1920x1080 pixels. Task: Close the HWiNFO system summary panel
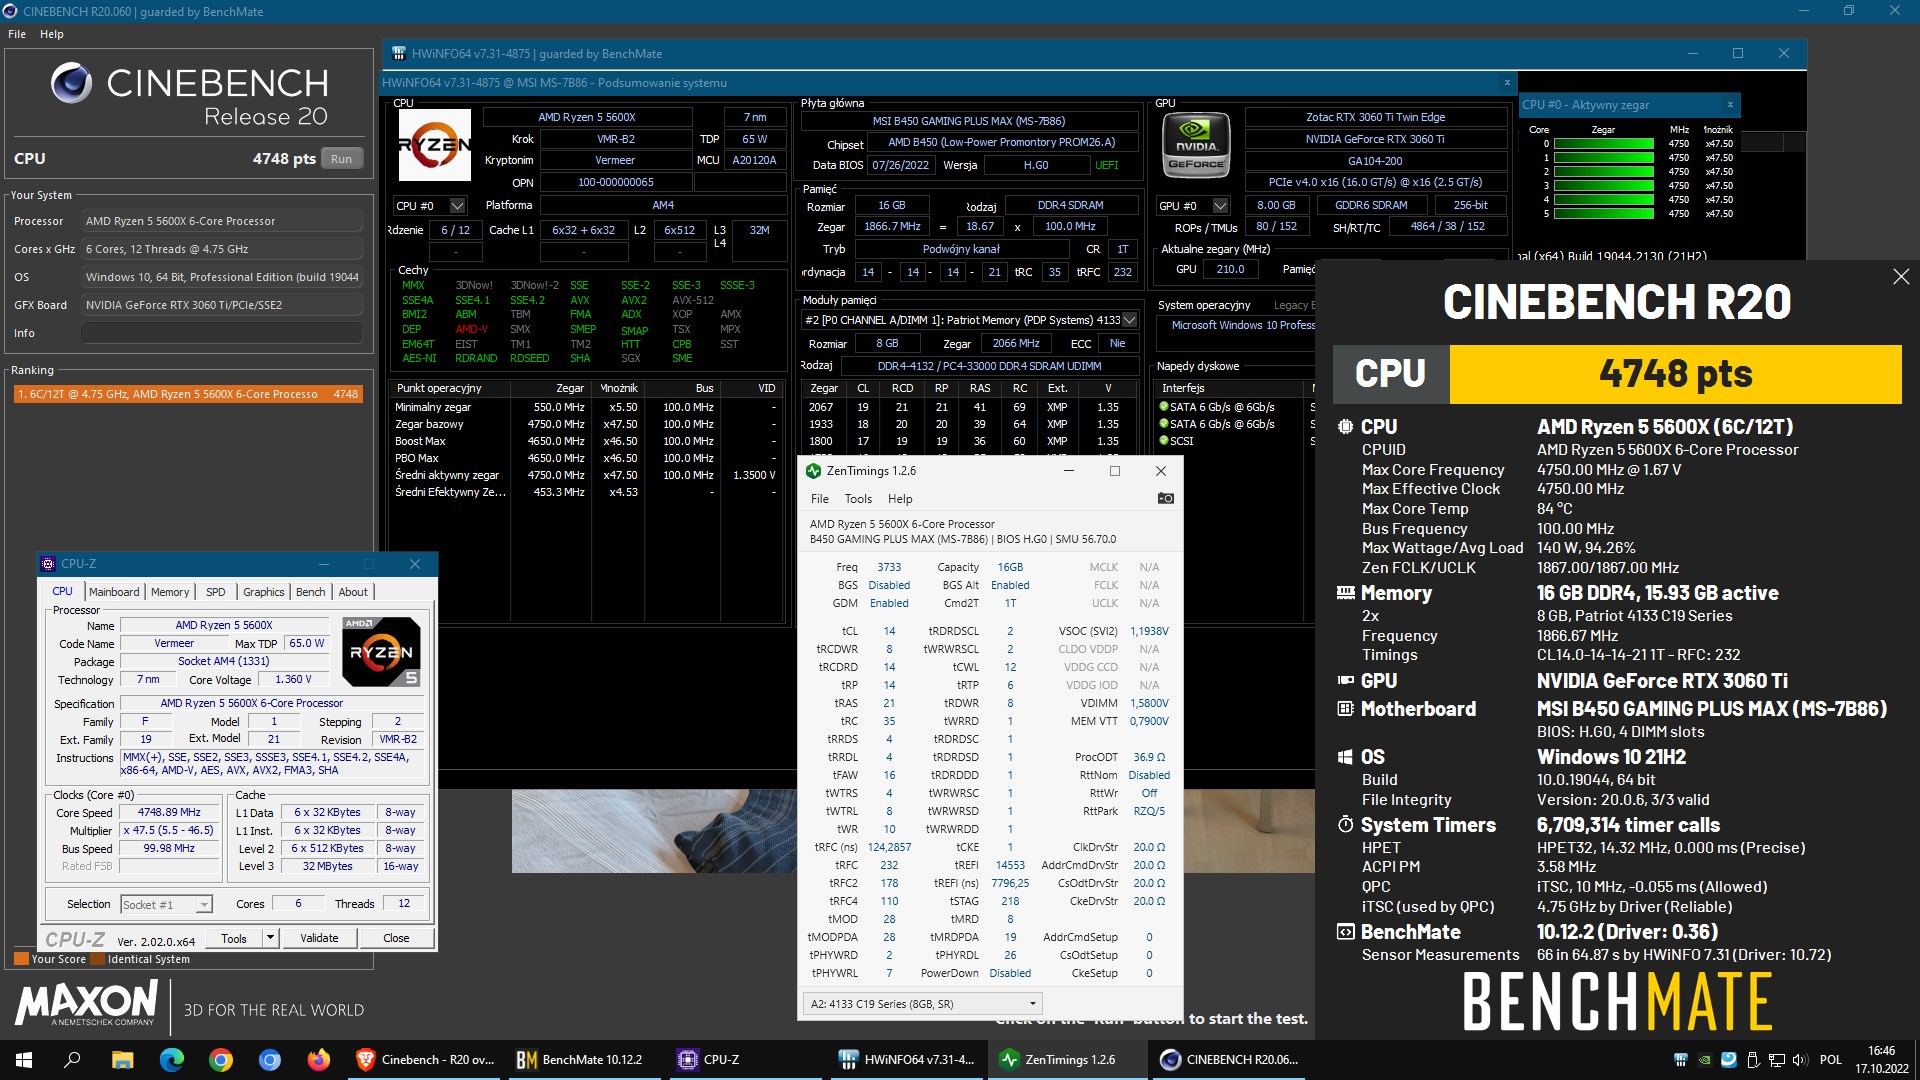pyautogui.click(x=1507, y=83)
